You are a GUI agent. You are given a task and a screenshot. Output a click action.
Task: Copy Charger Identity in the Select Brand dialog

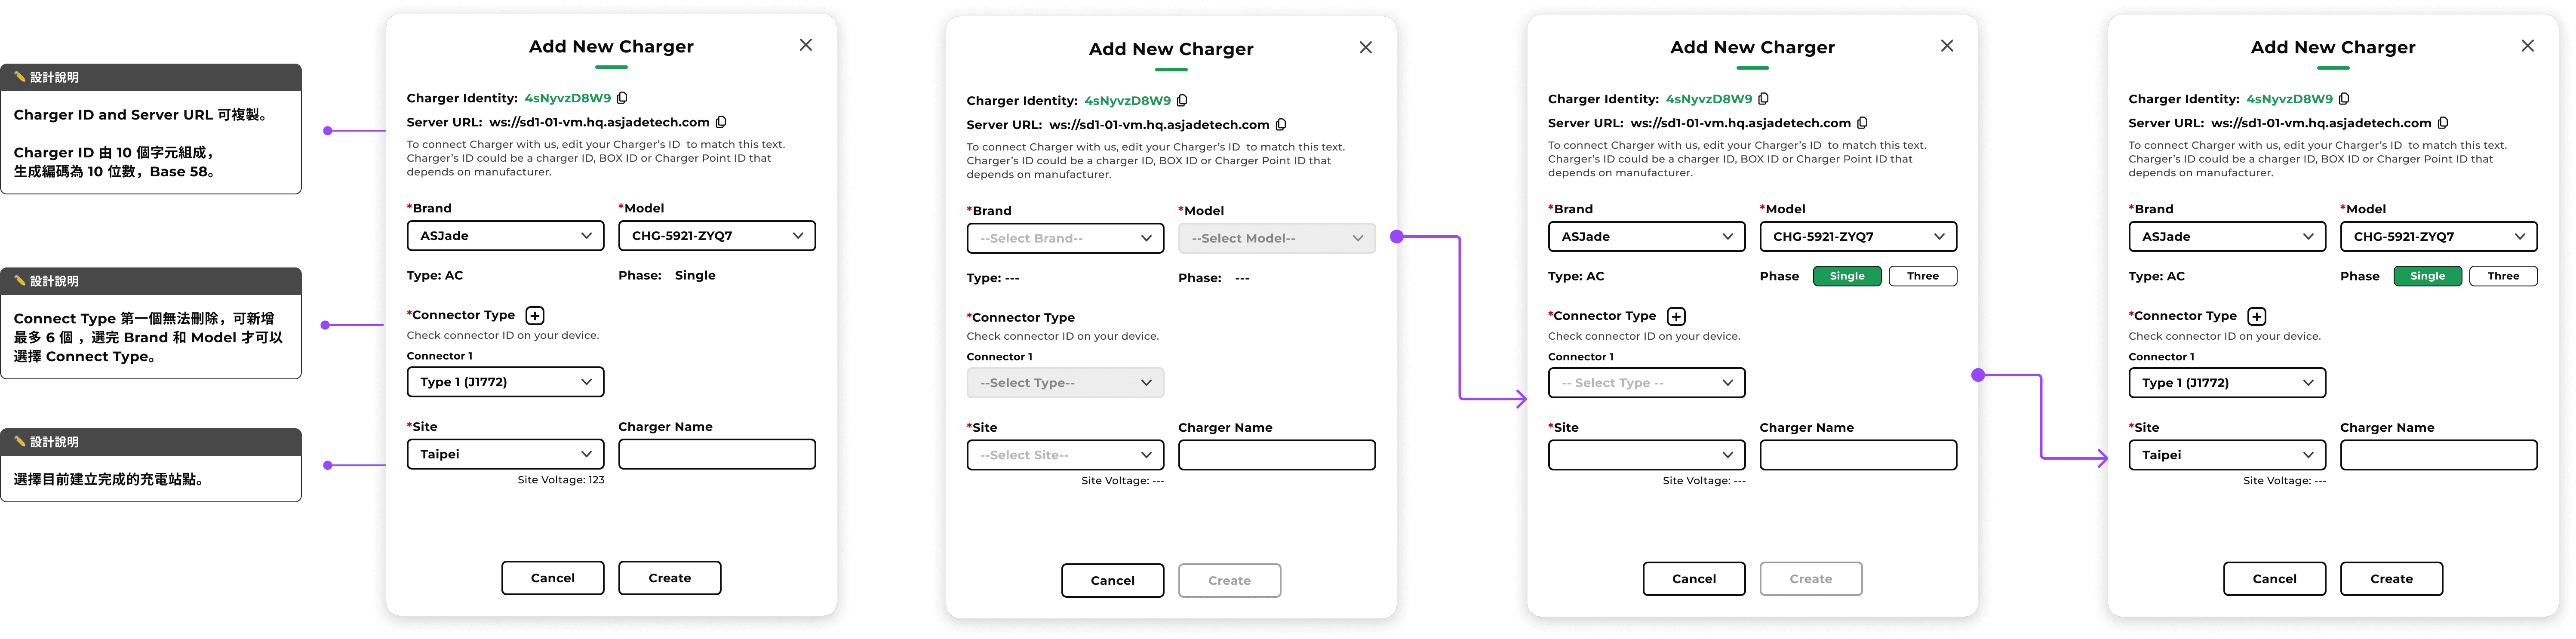(1182, 101)
